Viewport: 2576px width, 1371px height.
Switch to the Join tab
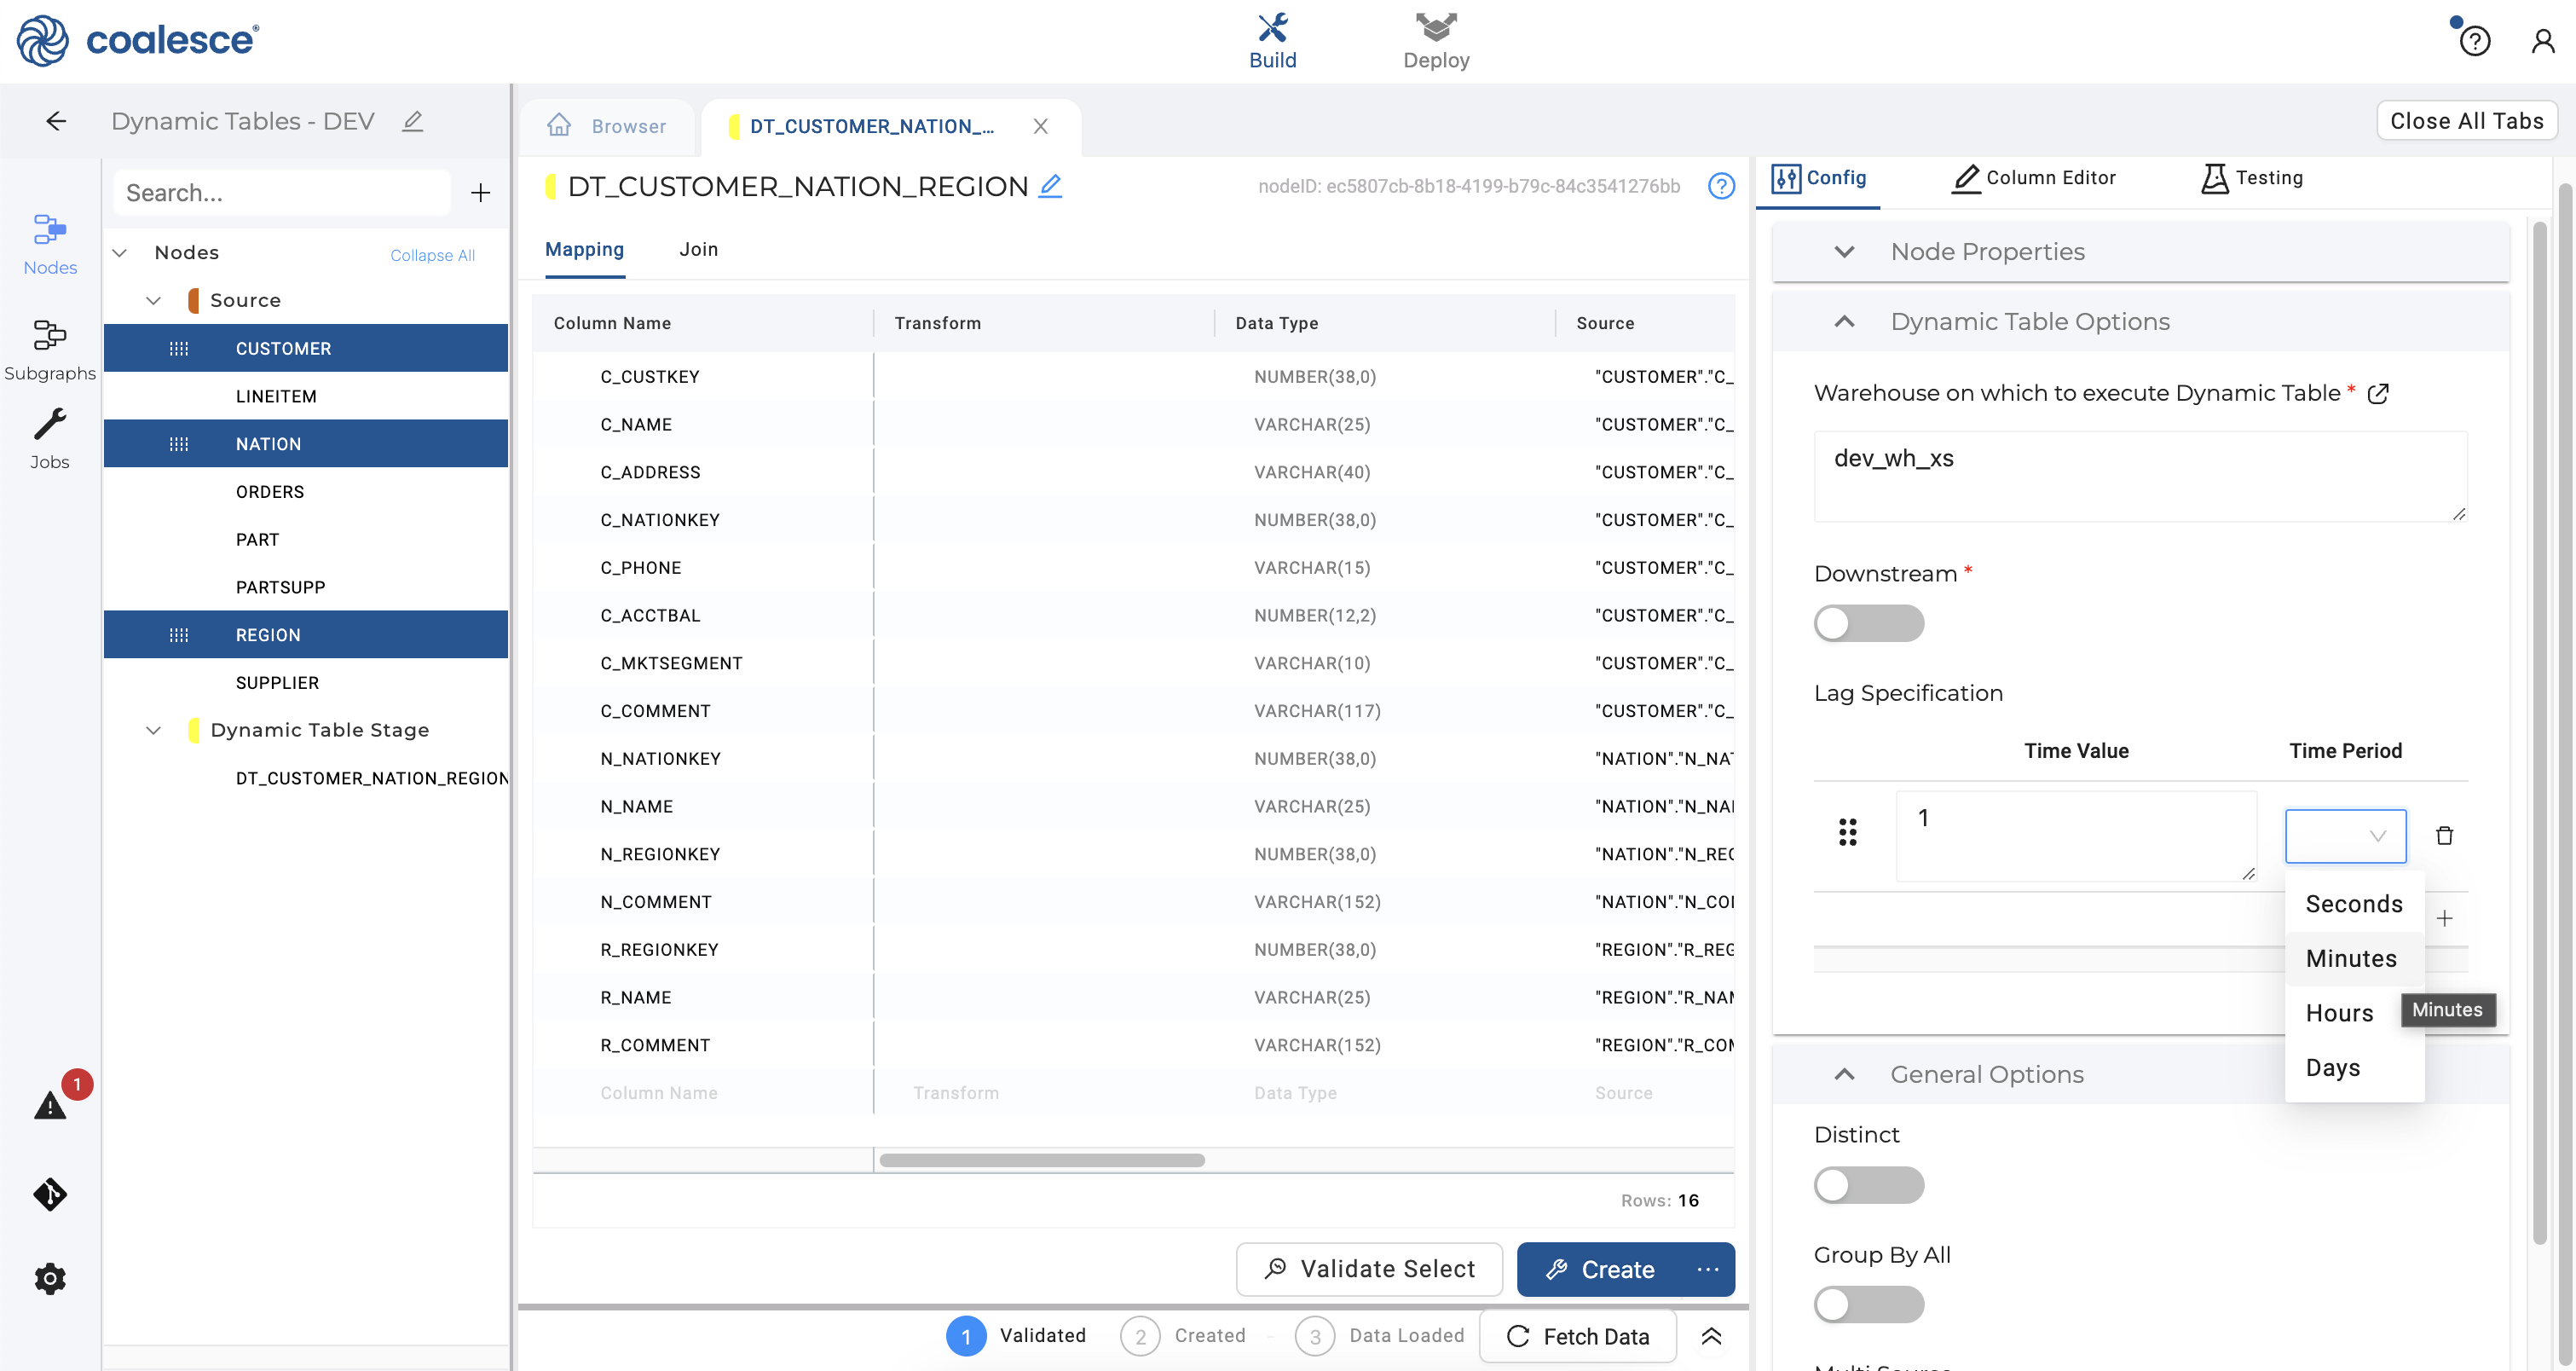pos(698,249)
